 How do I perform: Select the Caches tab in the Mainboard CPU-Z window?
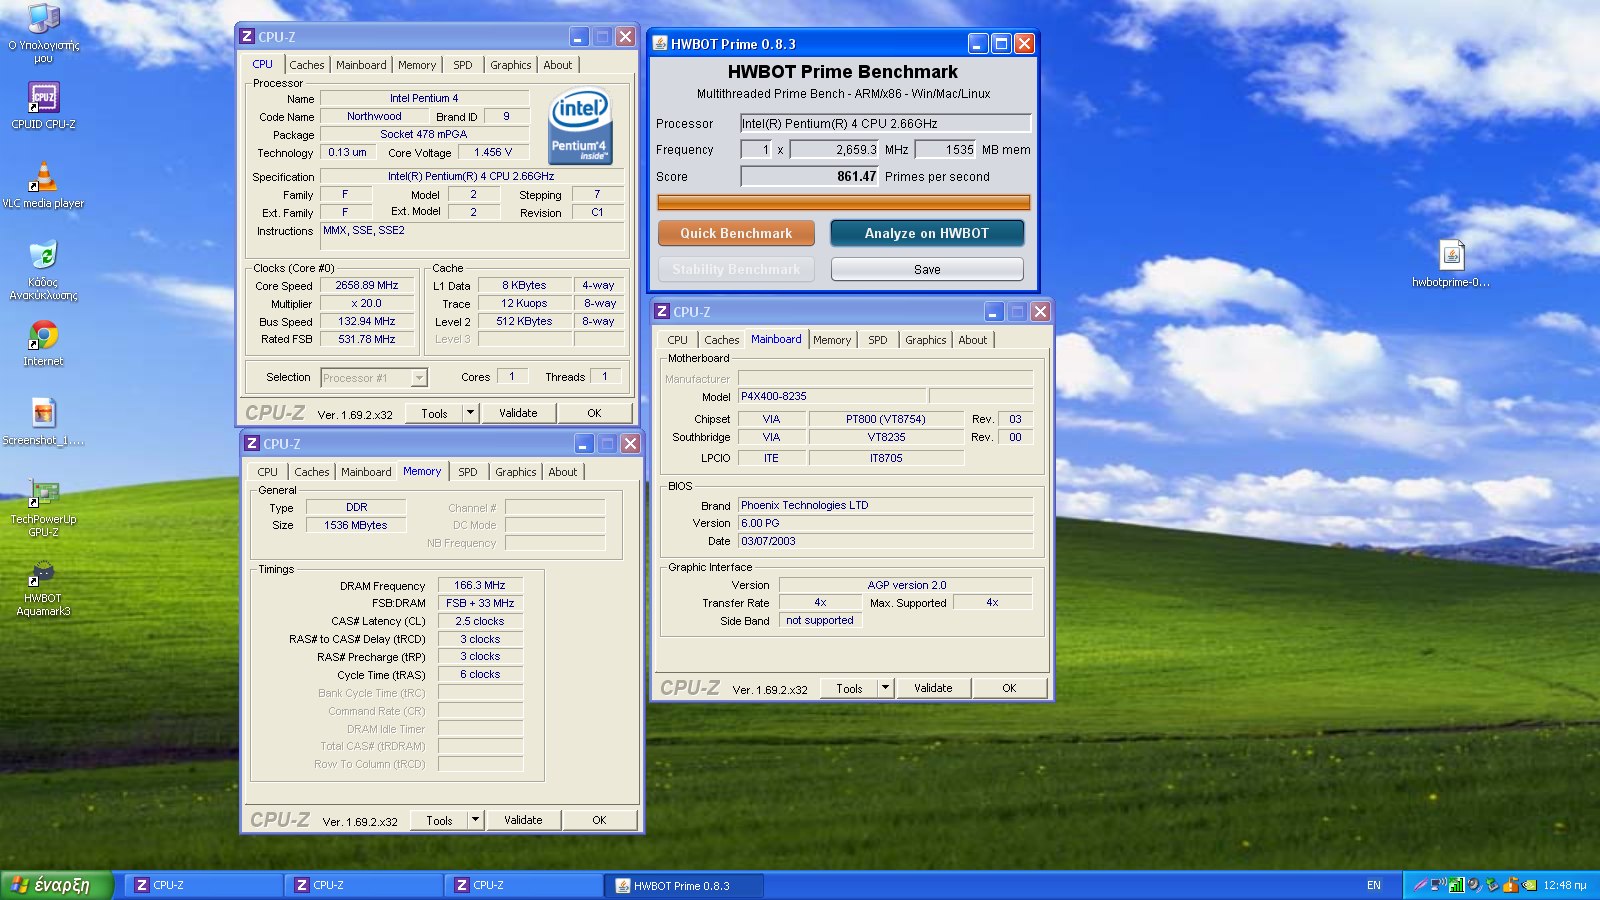[x=722, y=340]
